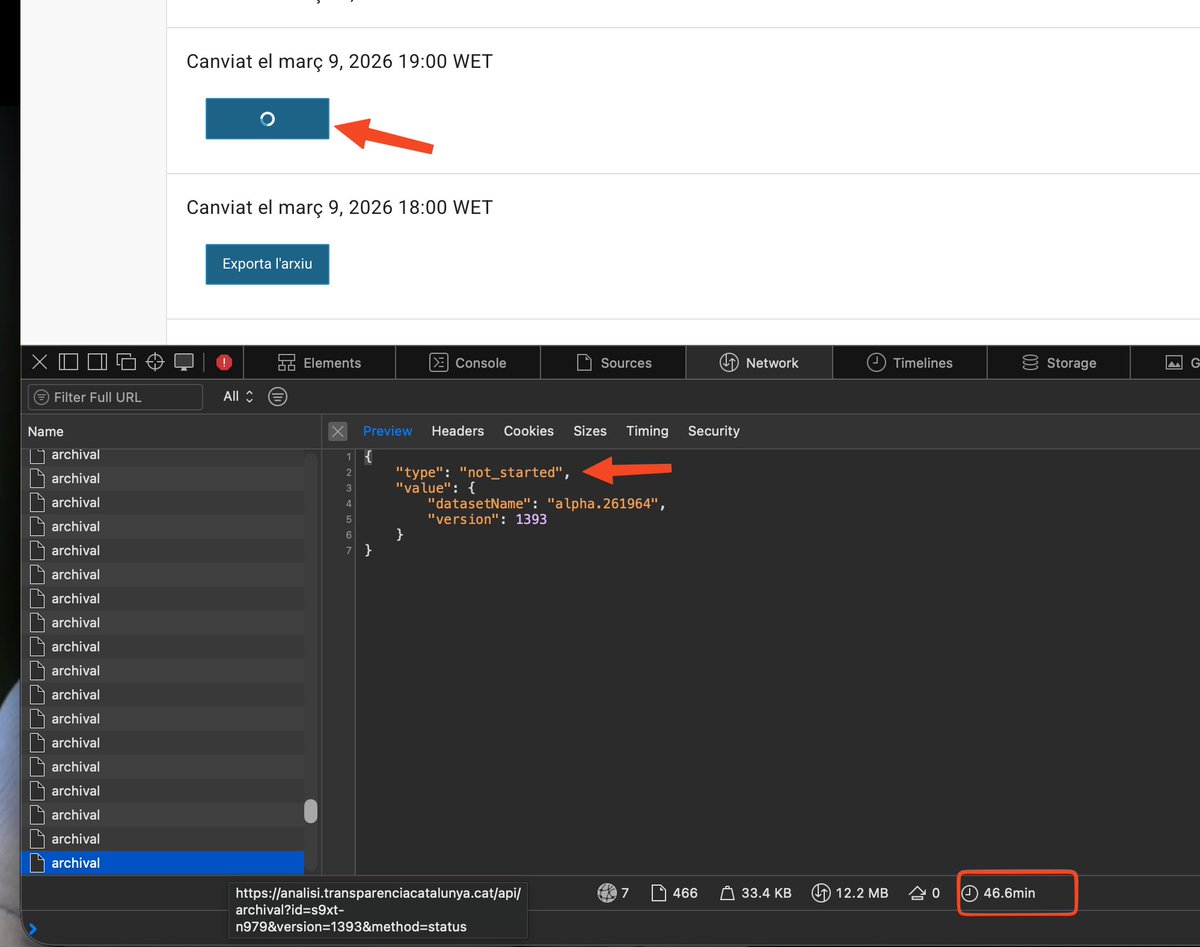Open device settings monitor icon
This screenshot has height=947, width=1200.
[184, 362]
